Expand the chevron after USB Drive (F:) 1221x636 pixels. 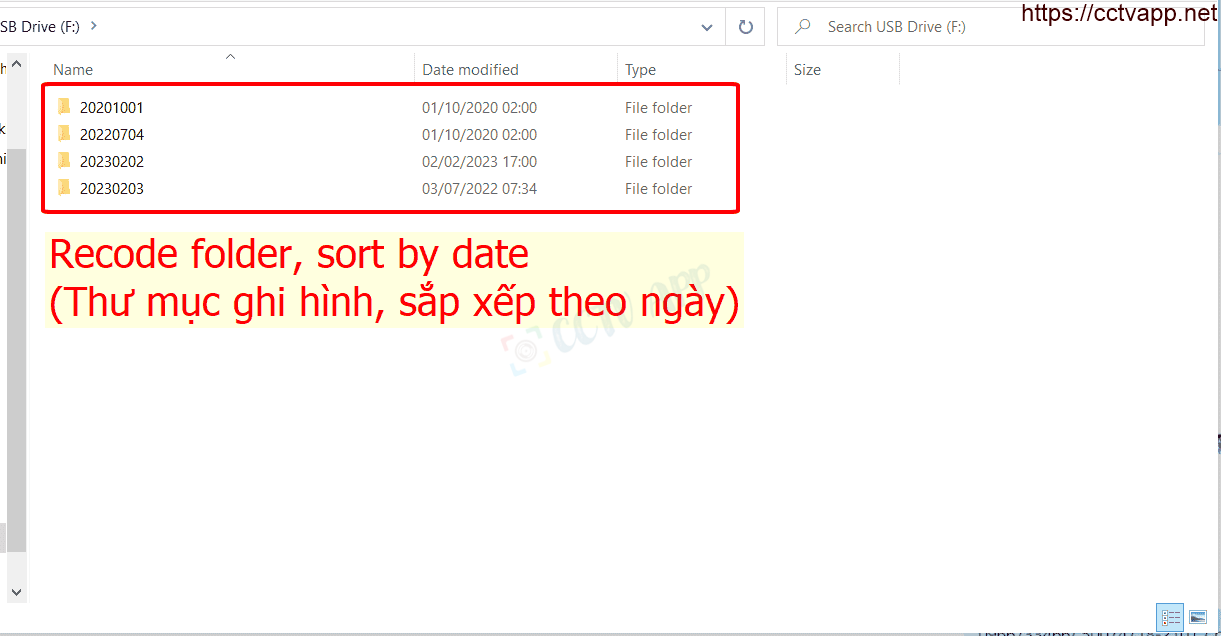pyautogui.click(x=94, y=27)
